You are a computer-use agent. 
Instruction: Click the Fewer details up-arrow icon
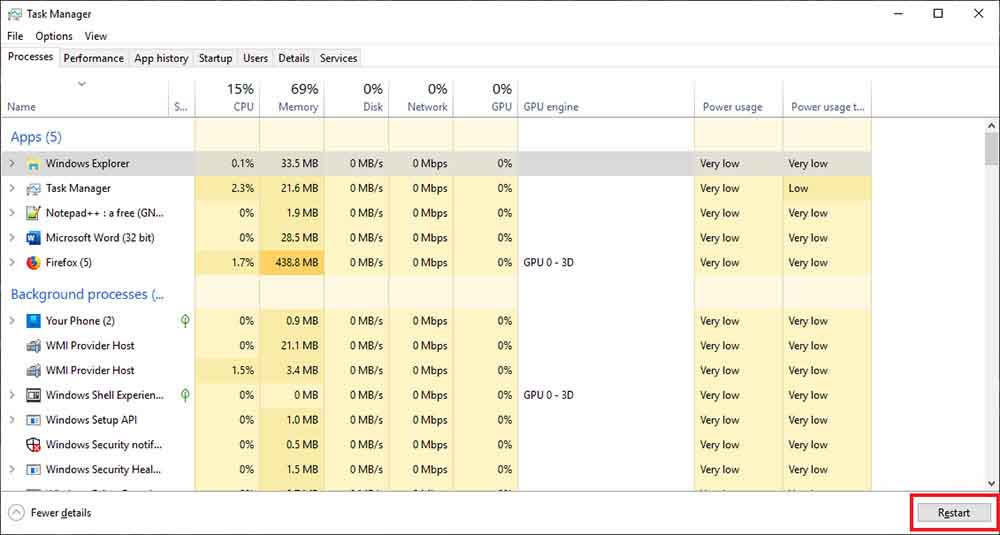[x=17, y=513]
